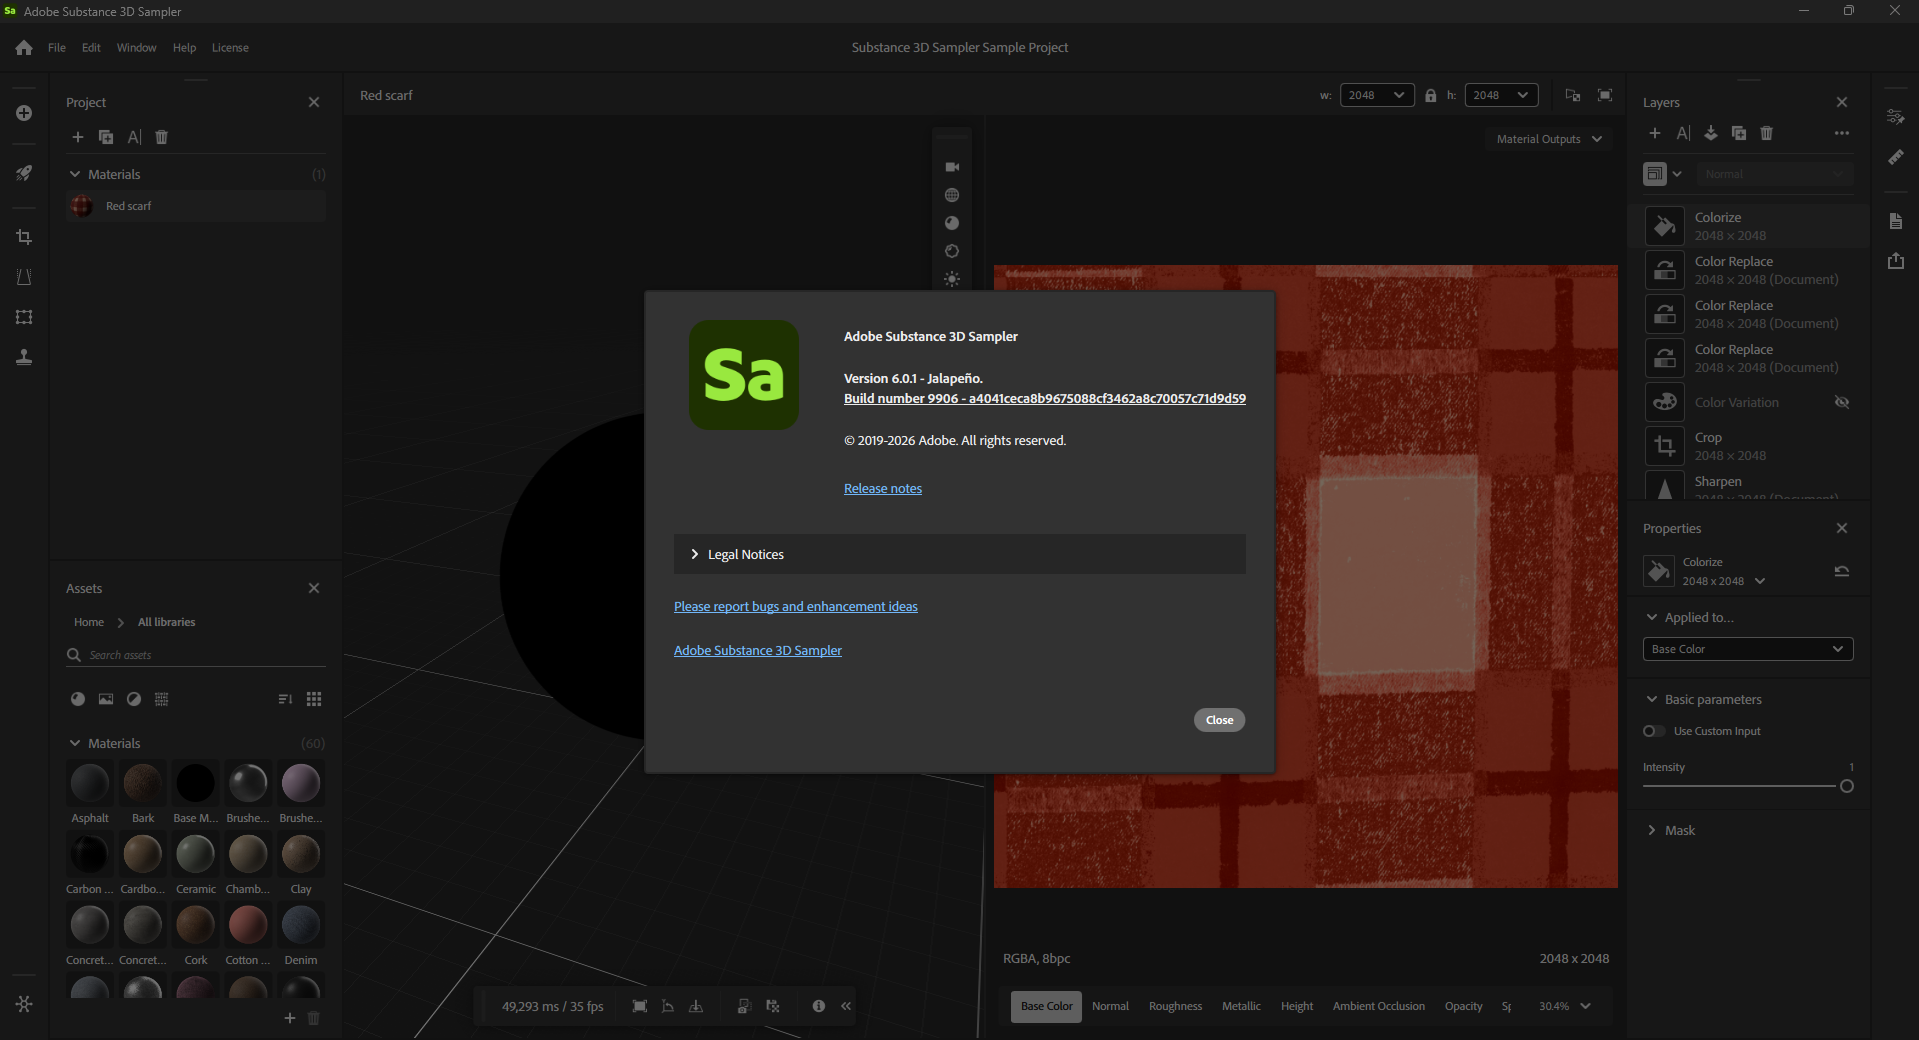Screen dimensions: 1919x1040
Task: Add a new item in Project panel
Action: [x=78, y=137]
